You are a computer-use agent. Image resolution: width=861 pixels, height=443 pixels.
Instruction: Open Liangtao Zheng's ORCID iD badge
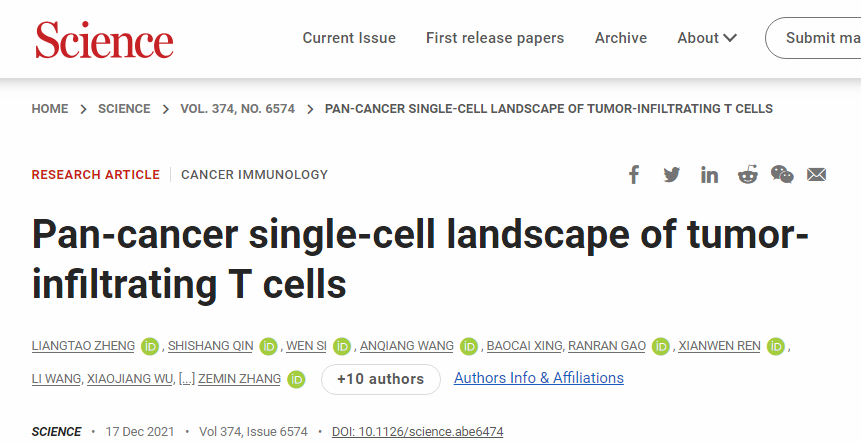[150, 347]
